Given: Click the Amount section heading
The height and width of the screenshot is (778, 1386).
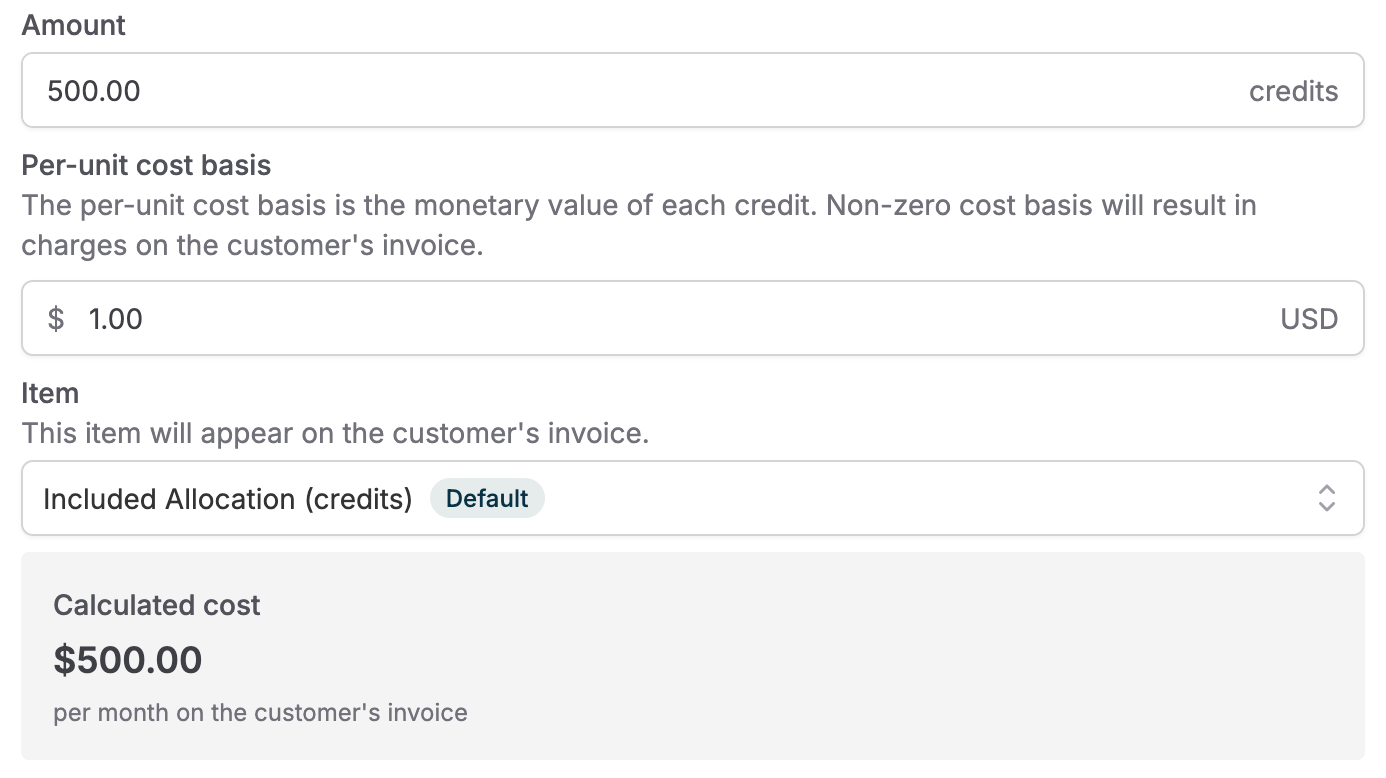Looking at the screenshot, I should [x=73, y=25].
